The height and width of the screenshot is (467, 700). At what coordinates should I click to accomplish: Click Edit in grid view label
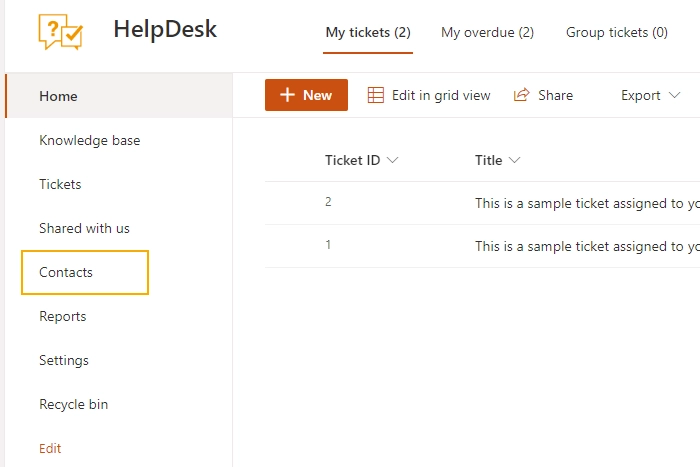pyautogui.click(x=441, y=95)
